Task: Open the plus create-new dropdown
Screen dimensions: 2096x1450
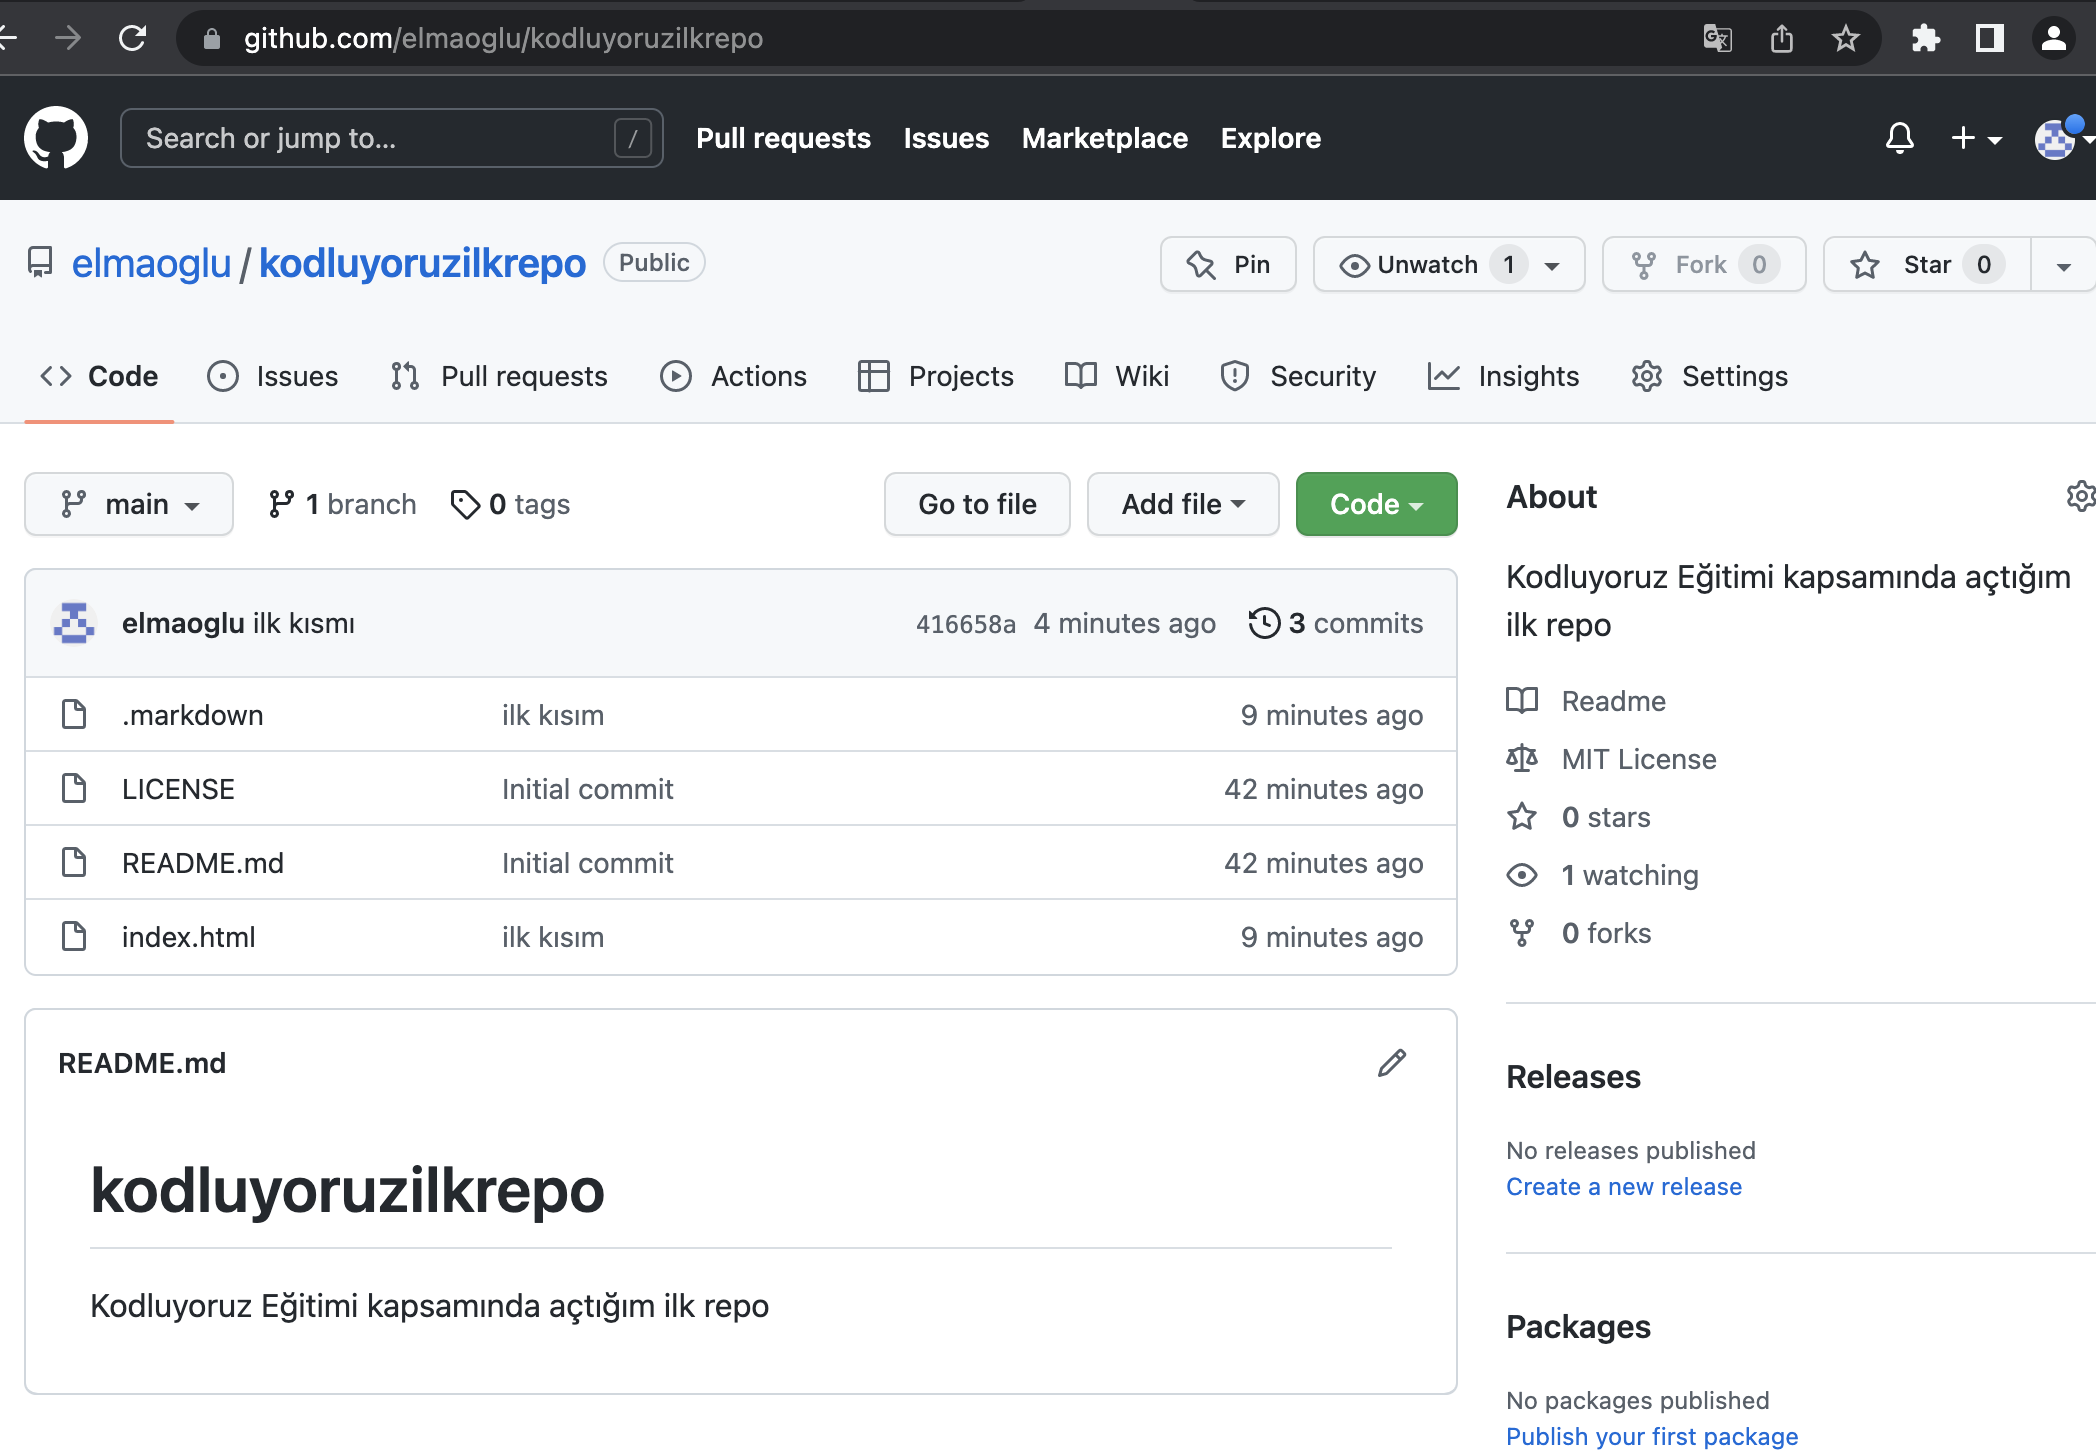Action: point(1976,138)
